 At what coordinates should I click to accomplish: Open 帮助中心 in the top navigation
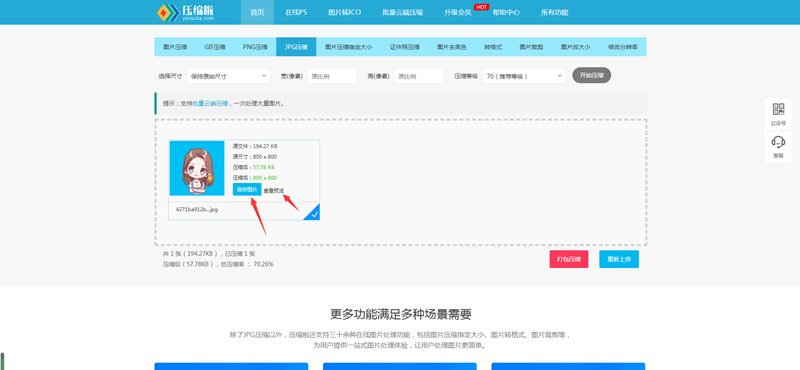tap(506, 12)
